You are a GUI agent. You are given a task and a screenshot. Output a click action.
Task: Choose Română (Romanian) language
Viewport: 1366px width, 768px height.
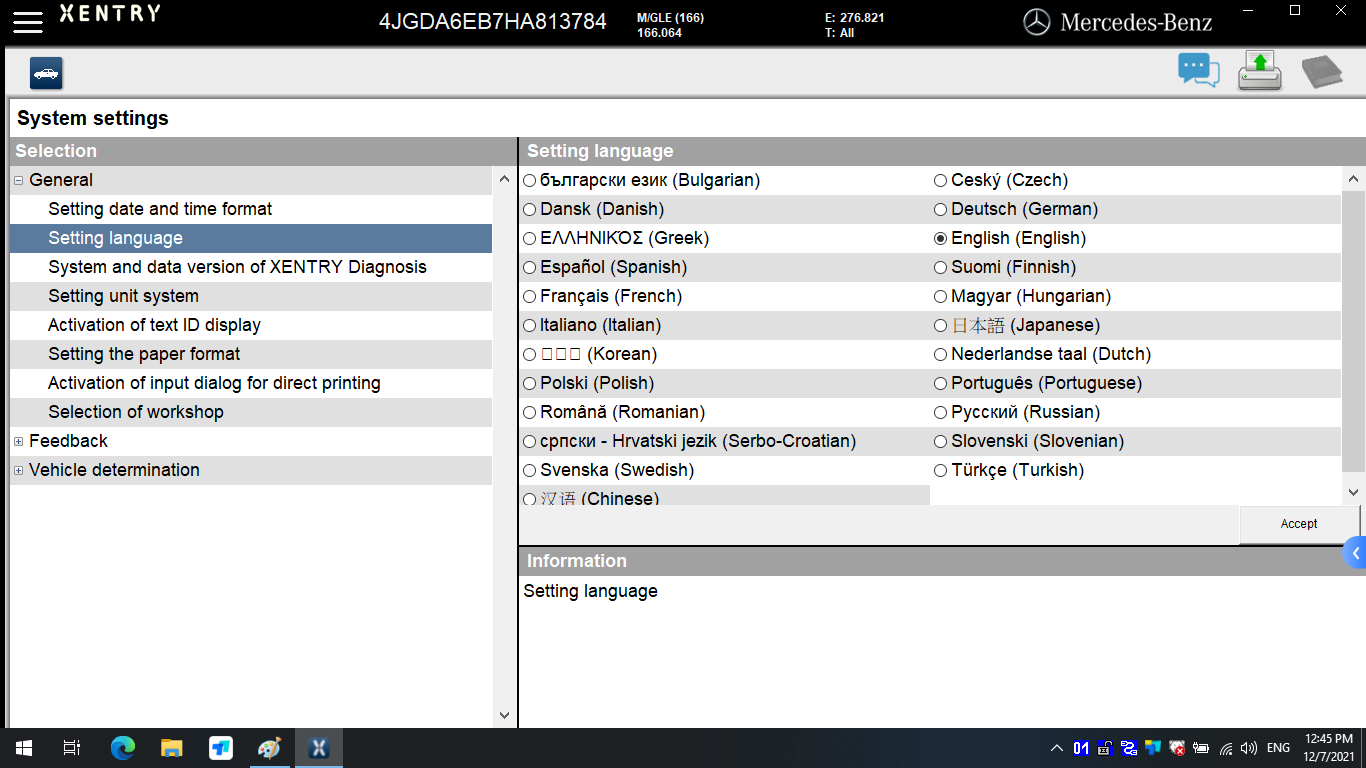pos(530,413)
